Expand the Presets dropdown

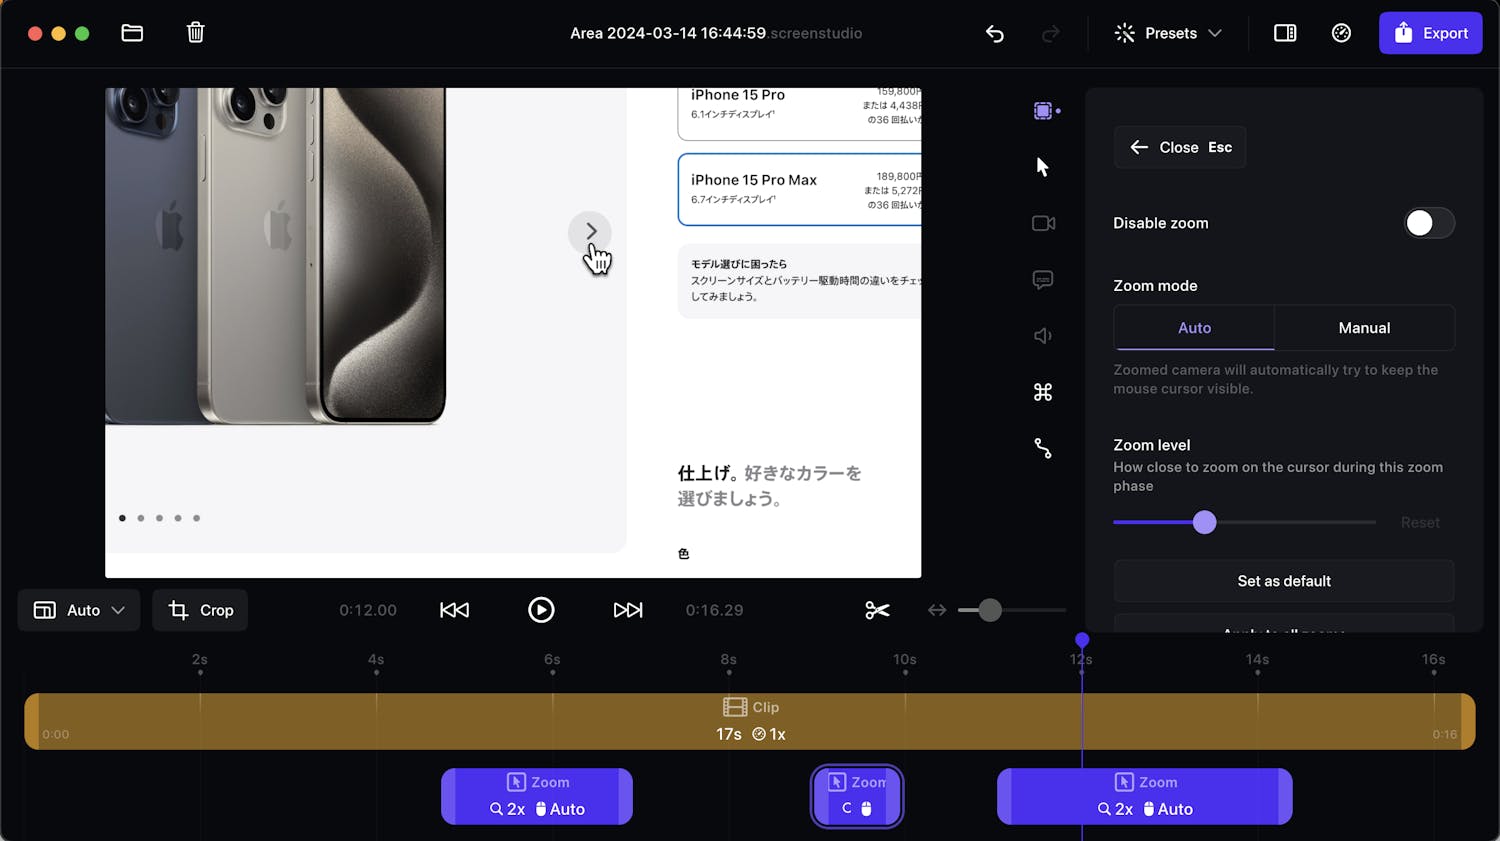coord(1168,33)
